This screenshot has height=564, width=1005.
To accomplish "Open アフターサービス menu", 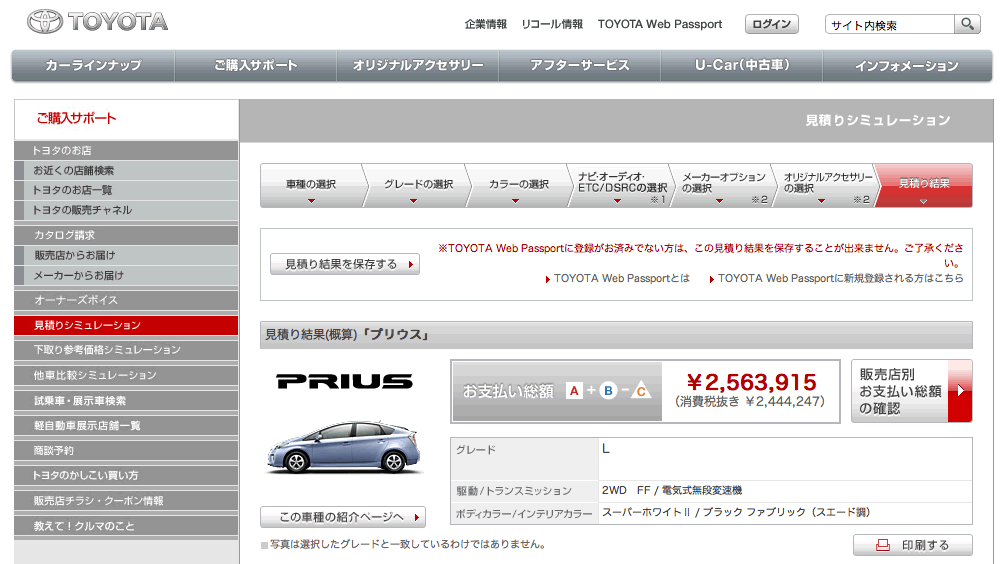I will pyautogui.click(x=580, y=65).
